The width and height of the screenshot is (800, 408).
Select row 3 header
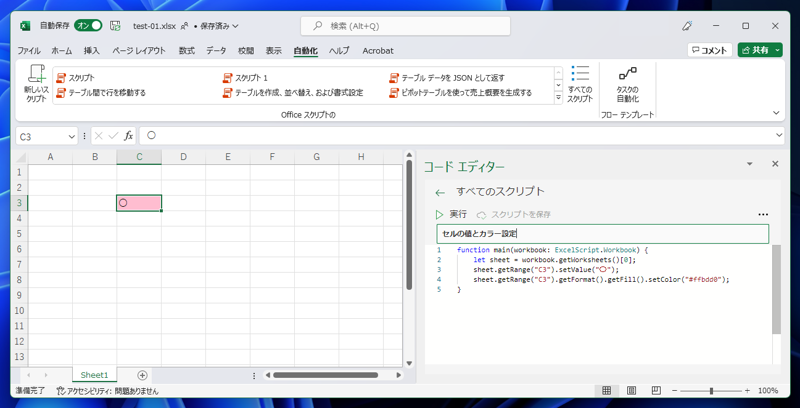(19, 203)
